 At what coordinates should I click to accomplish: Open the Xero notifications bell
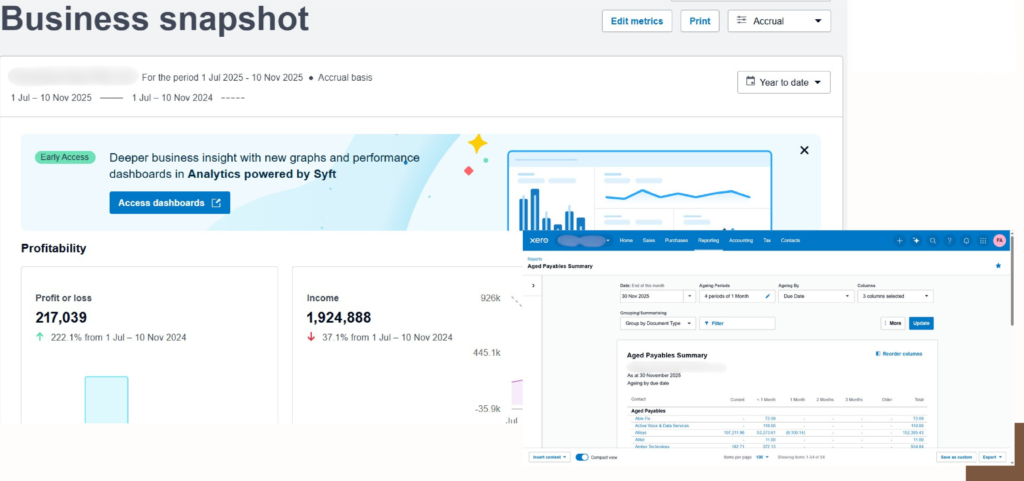coord(966,241)
